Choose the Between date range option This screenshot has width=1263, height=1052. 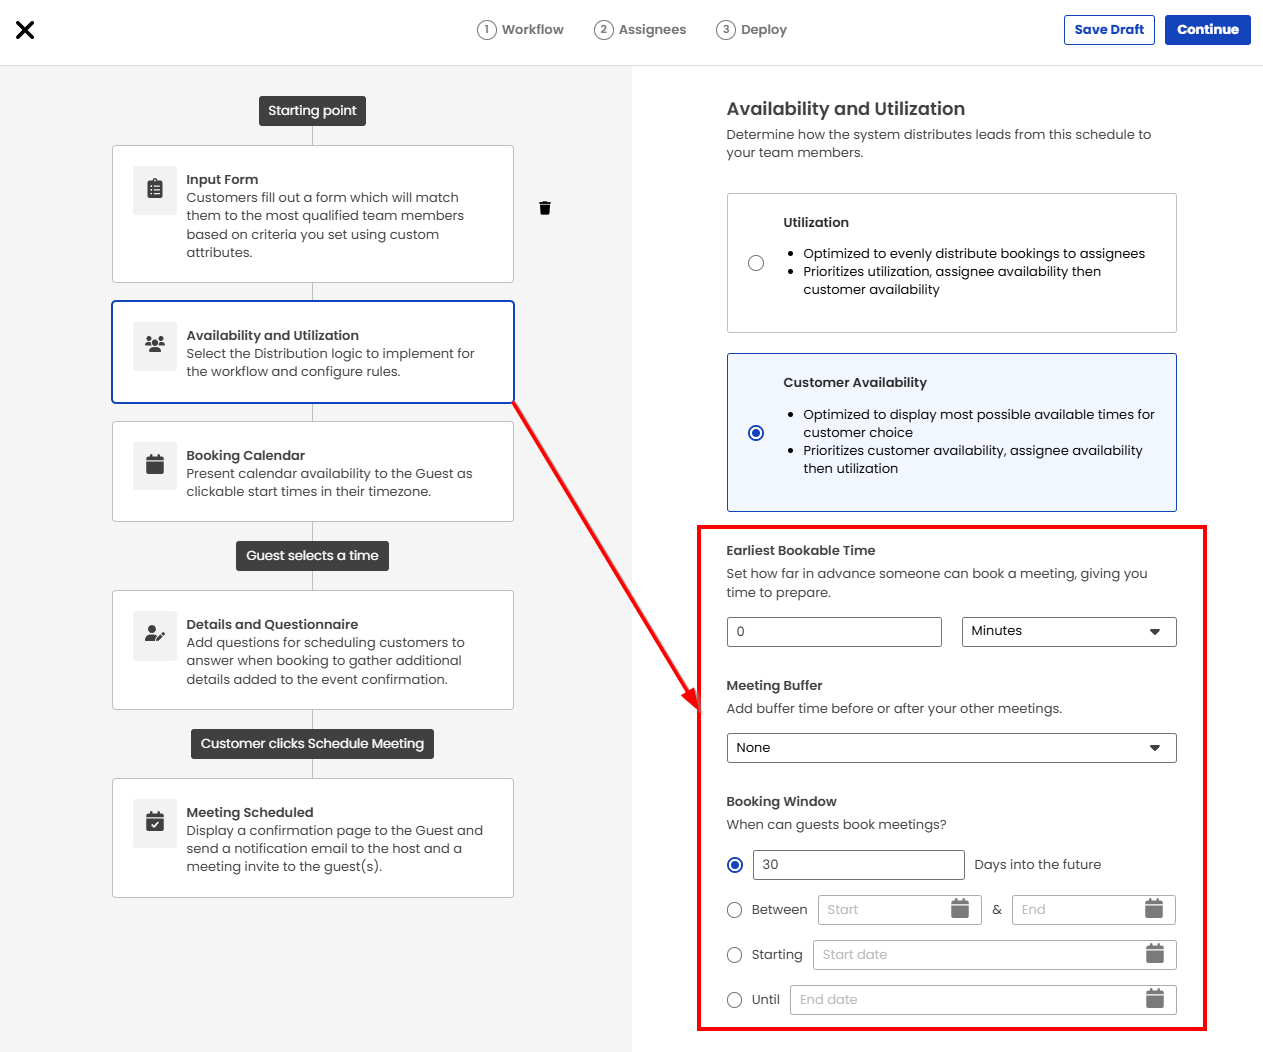tap(735, 910)
